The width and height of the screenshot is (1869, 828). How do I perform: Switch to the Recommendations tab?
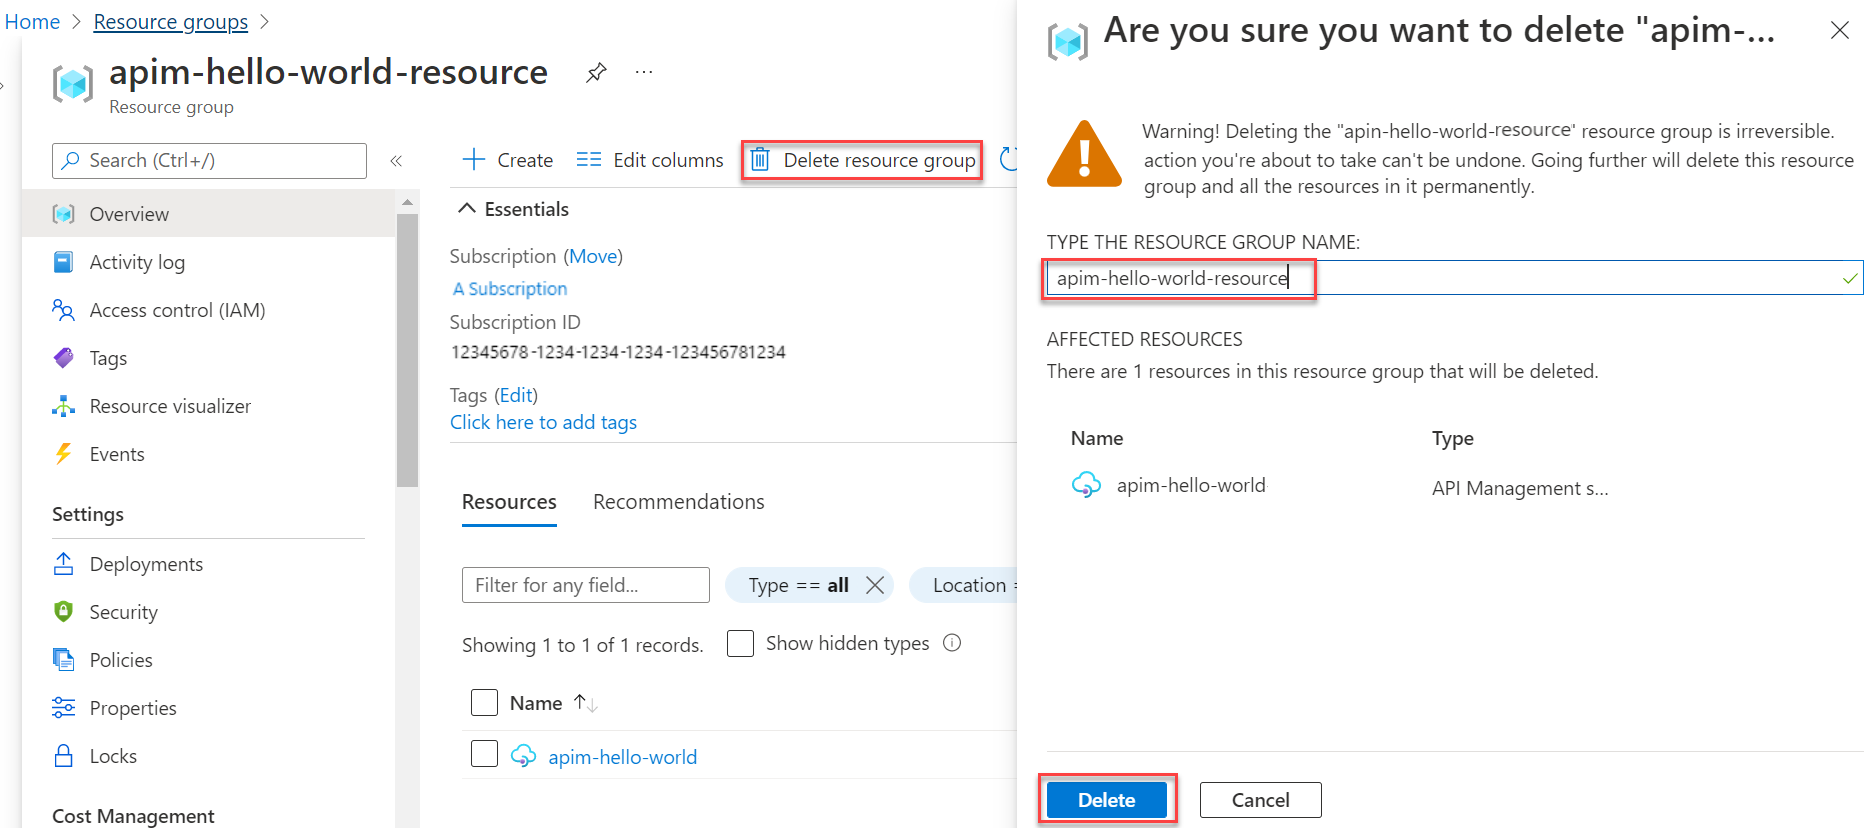tap(678, 501)
